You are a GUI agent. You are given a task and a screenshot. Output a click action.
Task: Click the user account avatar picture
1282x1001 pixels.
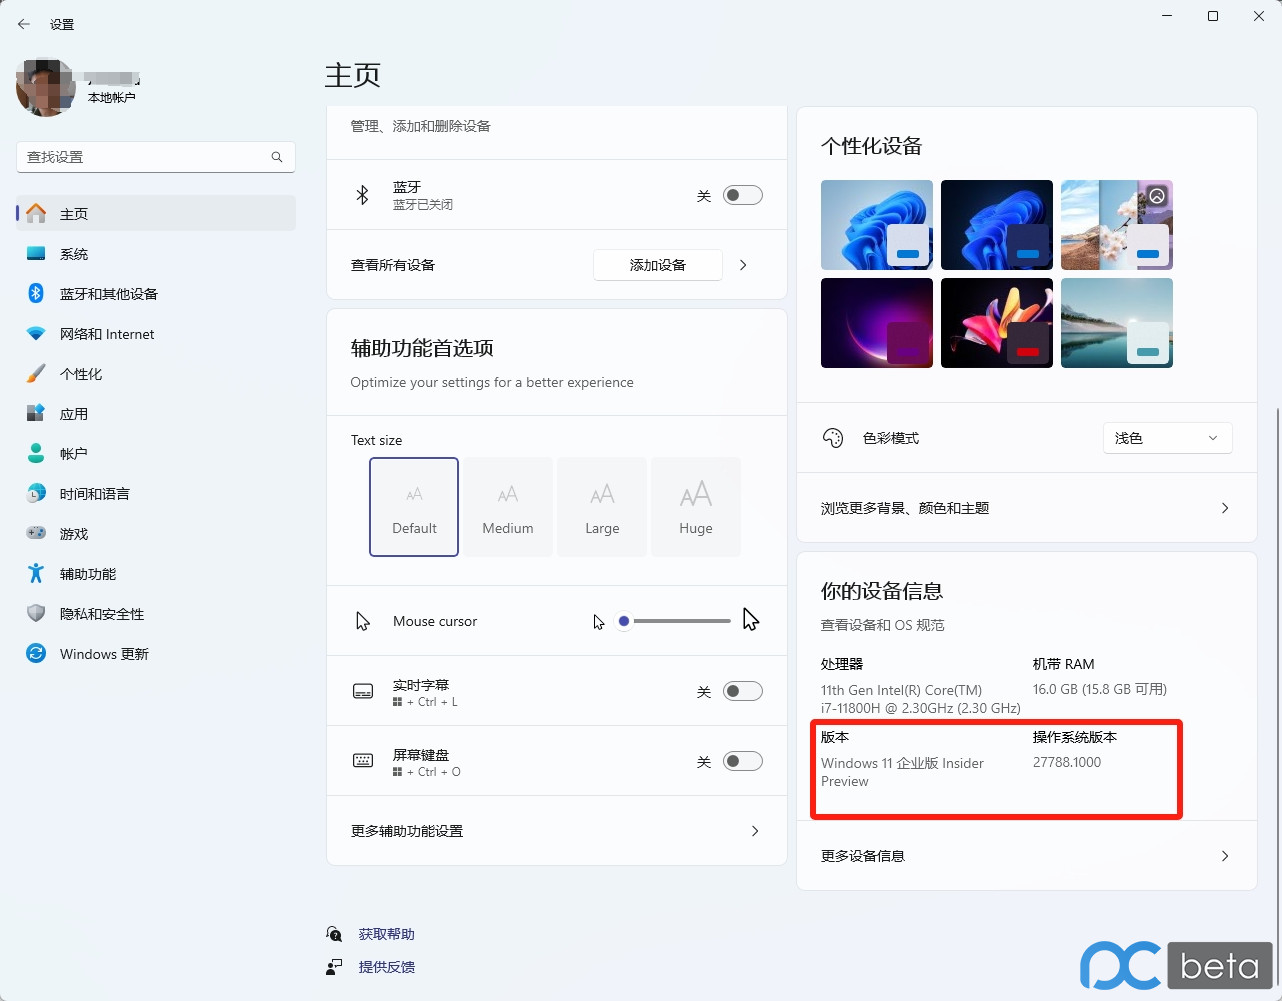pyautogui.click(x=46, y=88)
